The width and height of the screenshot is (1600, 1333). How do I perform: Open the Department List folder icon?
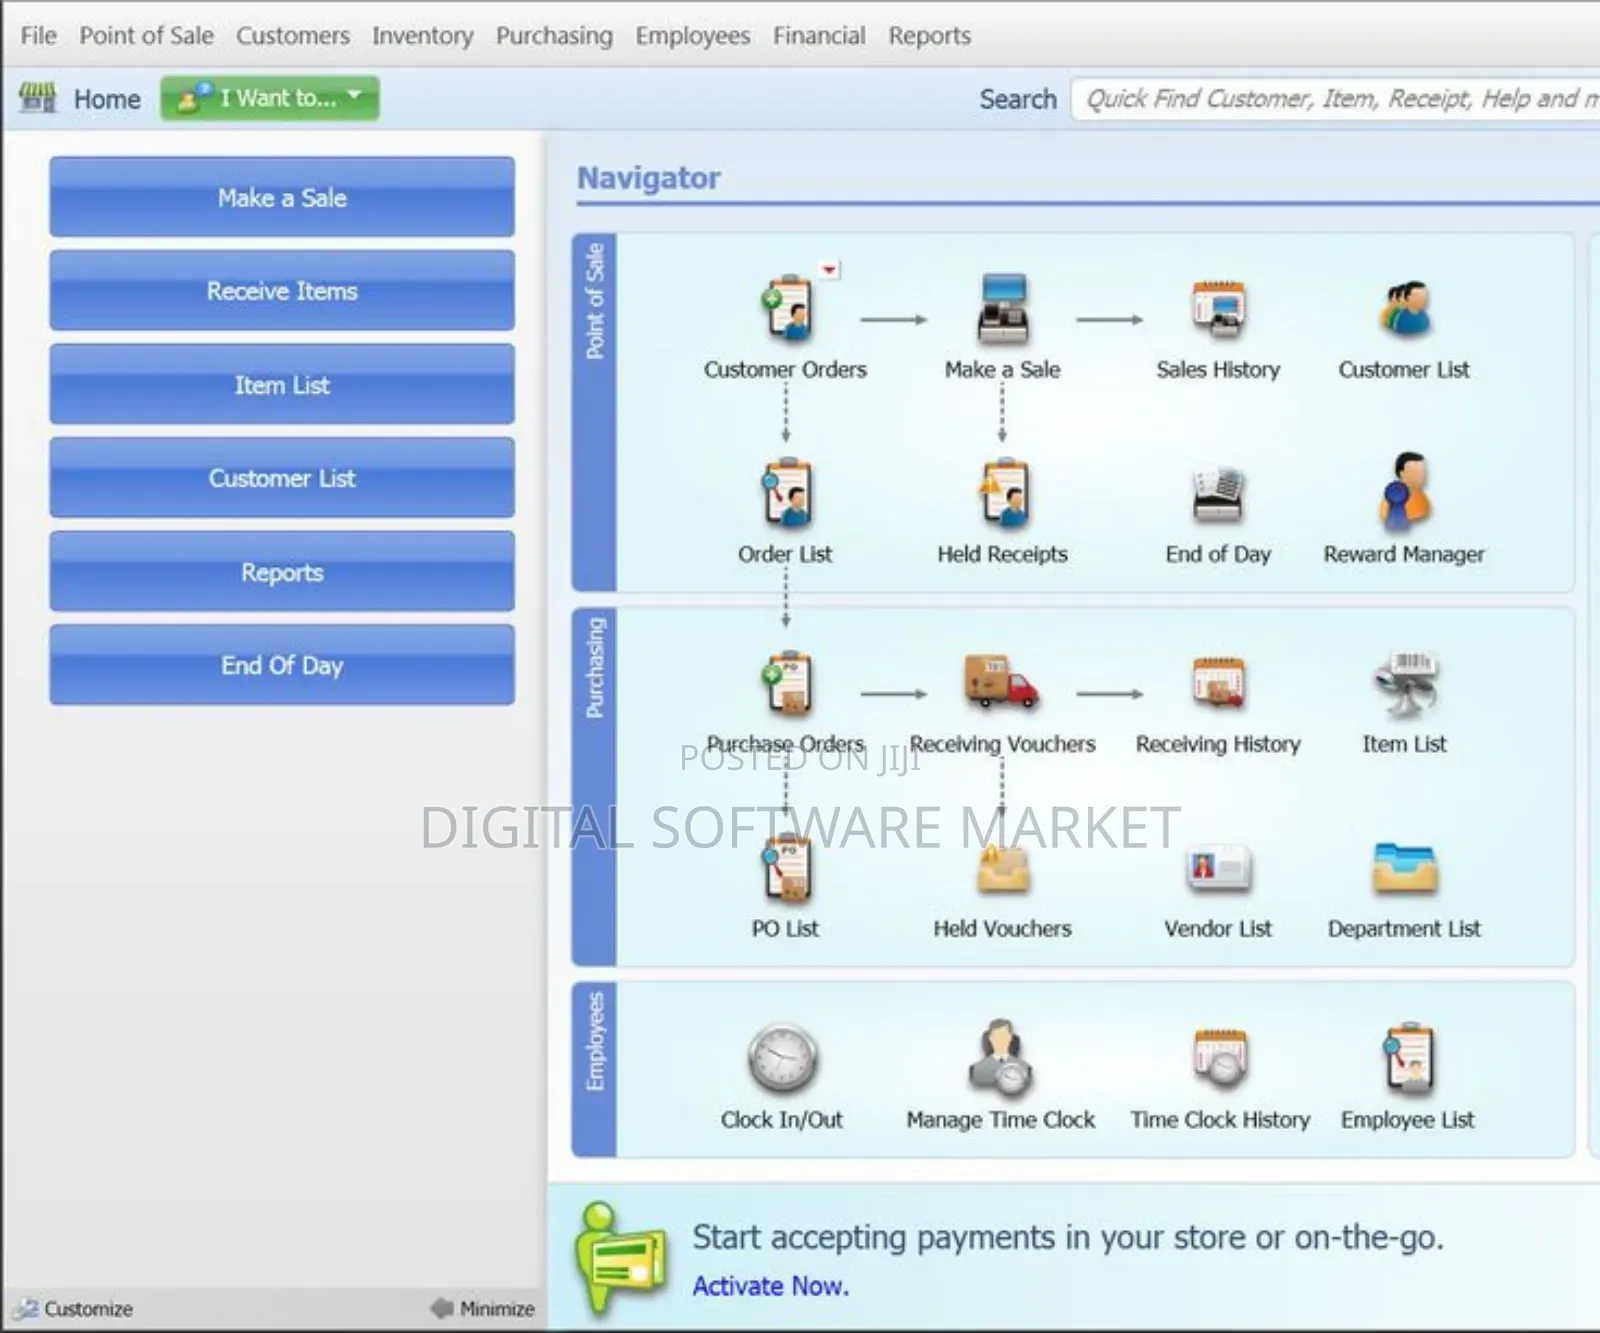1404,870
